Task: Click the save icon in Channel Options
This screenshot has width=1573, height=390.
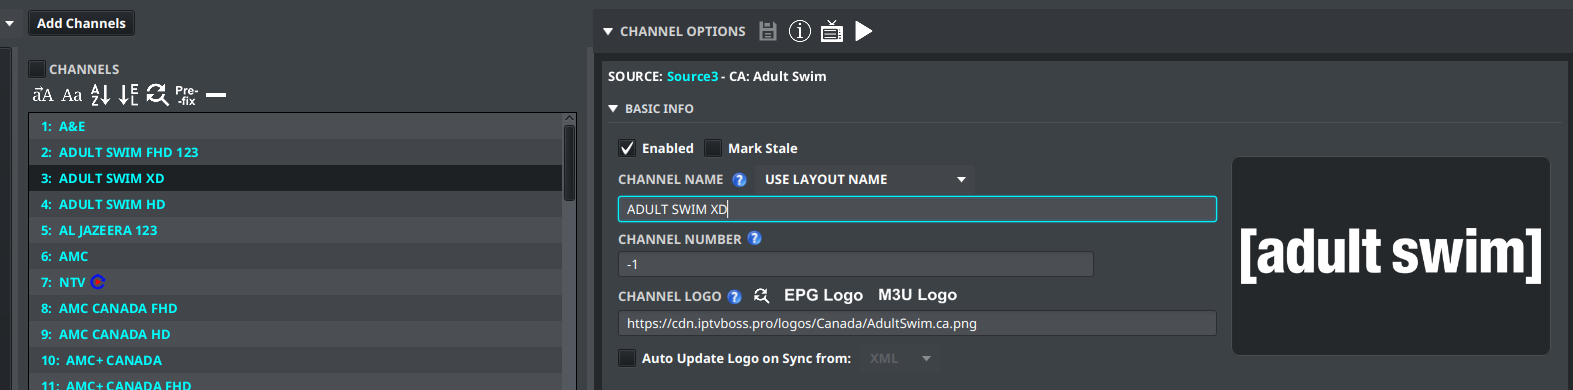Action: coord(768,31)
